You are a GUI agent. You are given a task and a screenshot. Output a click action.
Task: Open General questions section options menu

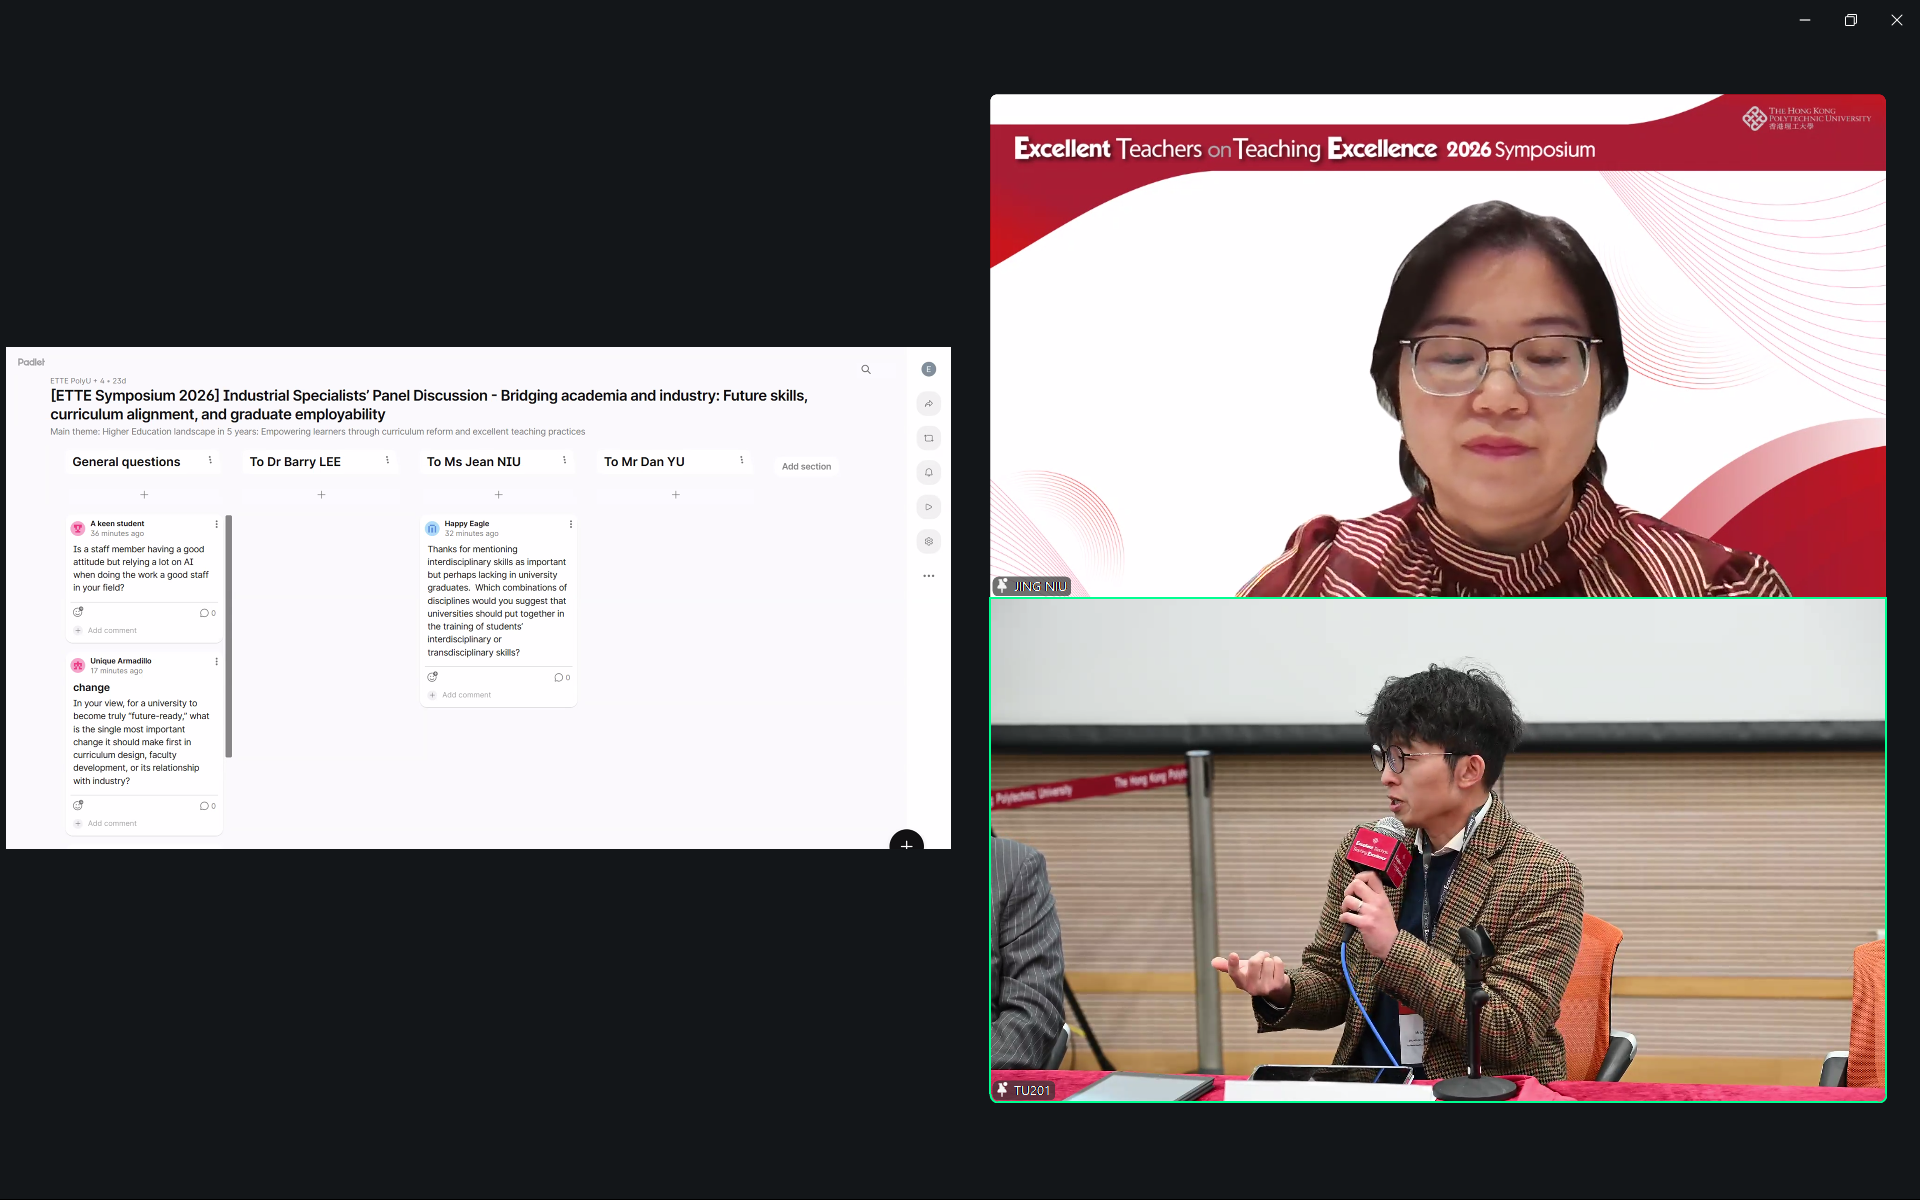click(210, 461)
